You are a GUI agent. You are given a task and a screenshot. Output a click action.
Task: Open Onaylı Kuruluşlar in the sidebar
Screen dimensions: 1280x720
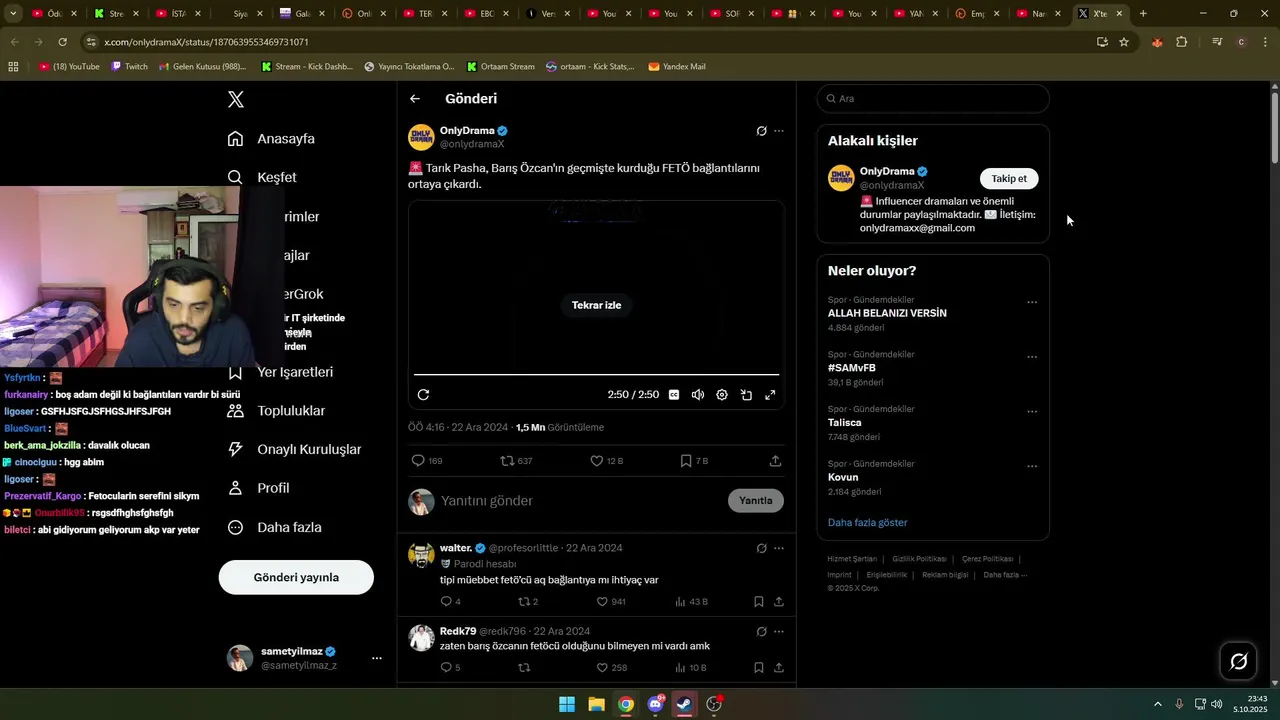[x=294, y=449]
